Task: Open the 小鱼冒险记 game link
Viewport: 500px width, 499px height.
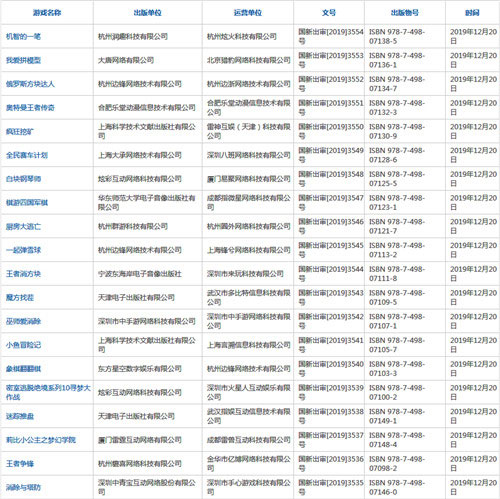Action: point(23,345)
